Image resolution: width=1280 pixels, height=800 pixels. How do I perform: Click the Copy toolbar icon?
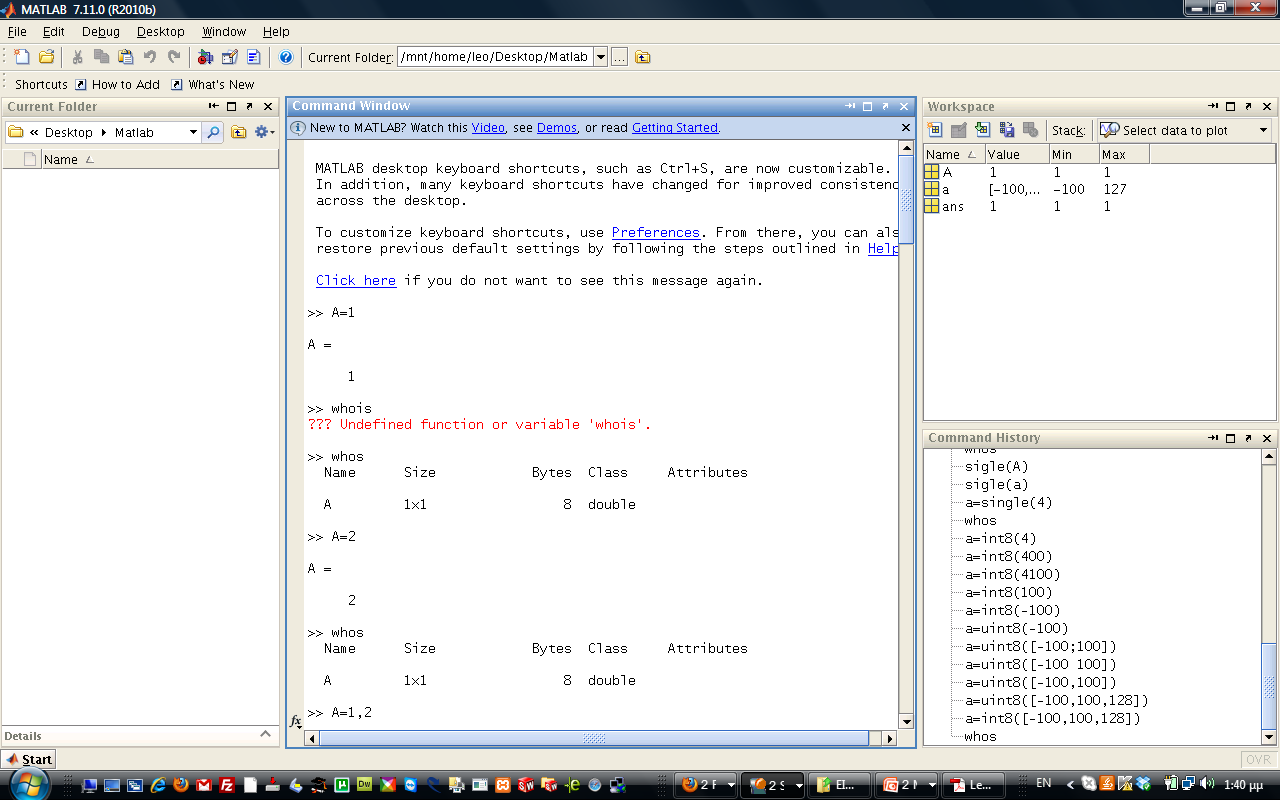click(x=102, y=57)
